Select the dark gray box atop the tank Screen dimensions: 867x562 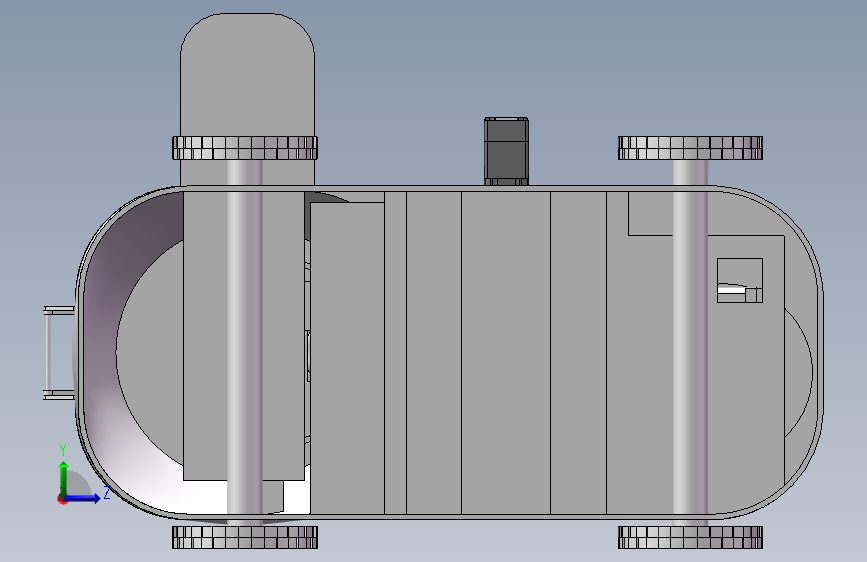[x=506, y=151]
